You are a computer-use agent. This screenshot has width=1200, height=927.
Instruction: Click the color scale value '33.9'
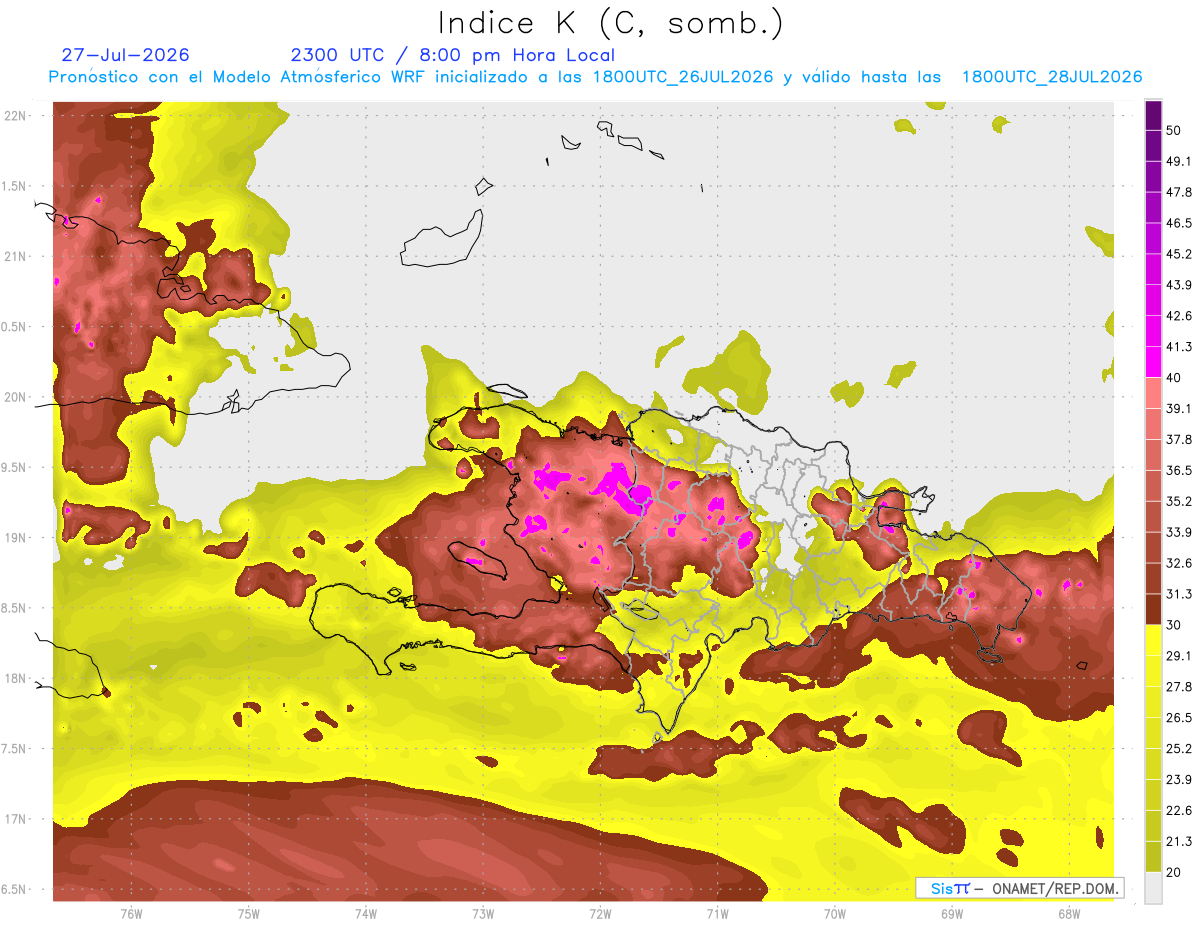pos(1179,532)
